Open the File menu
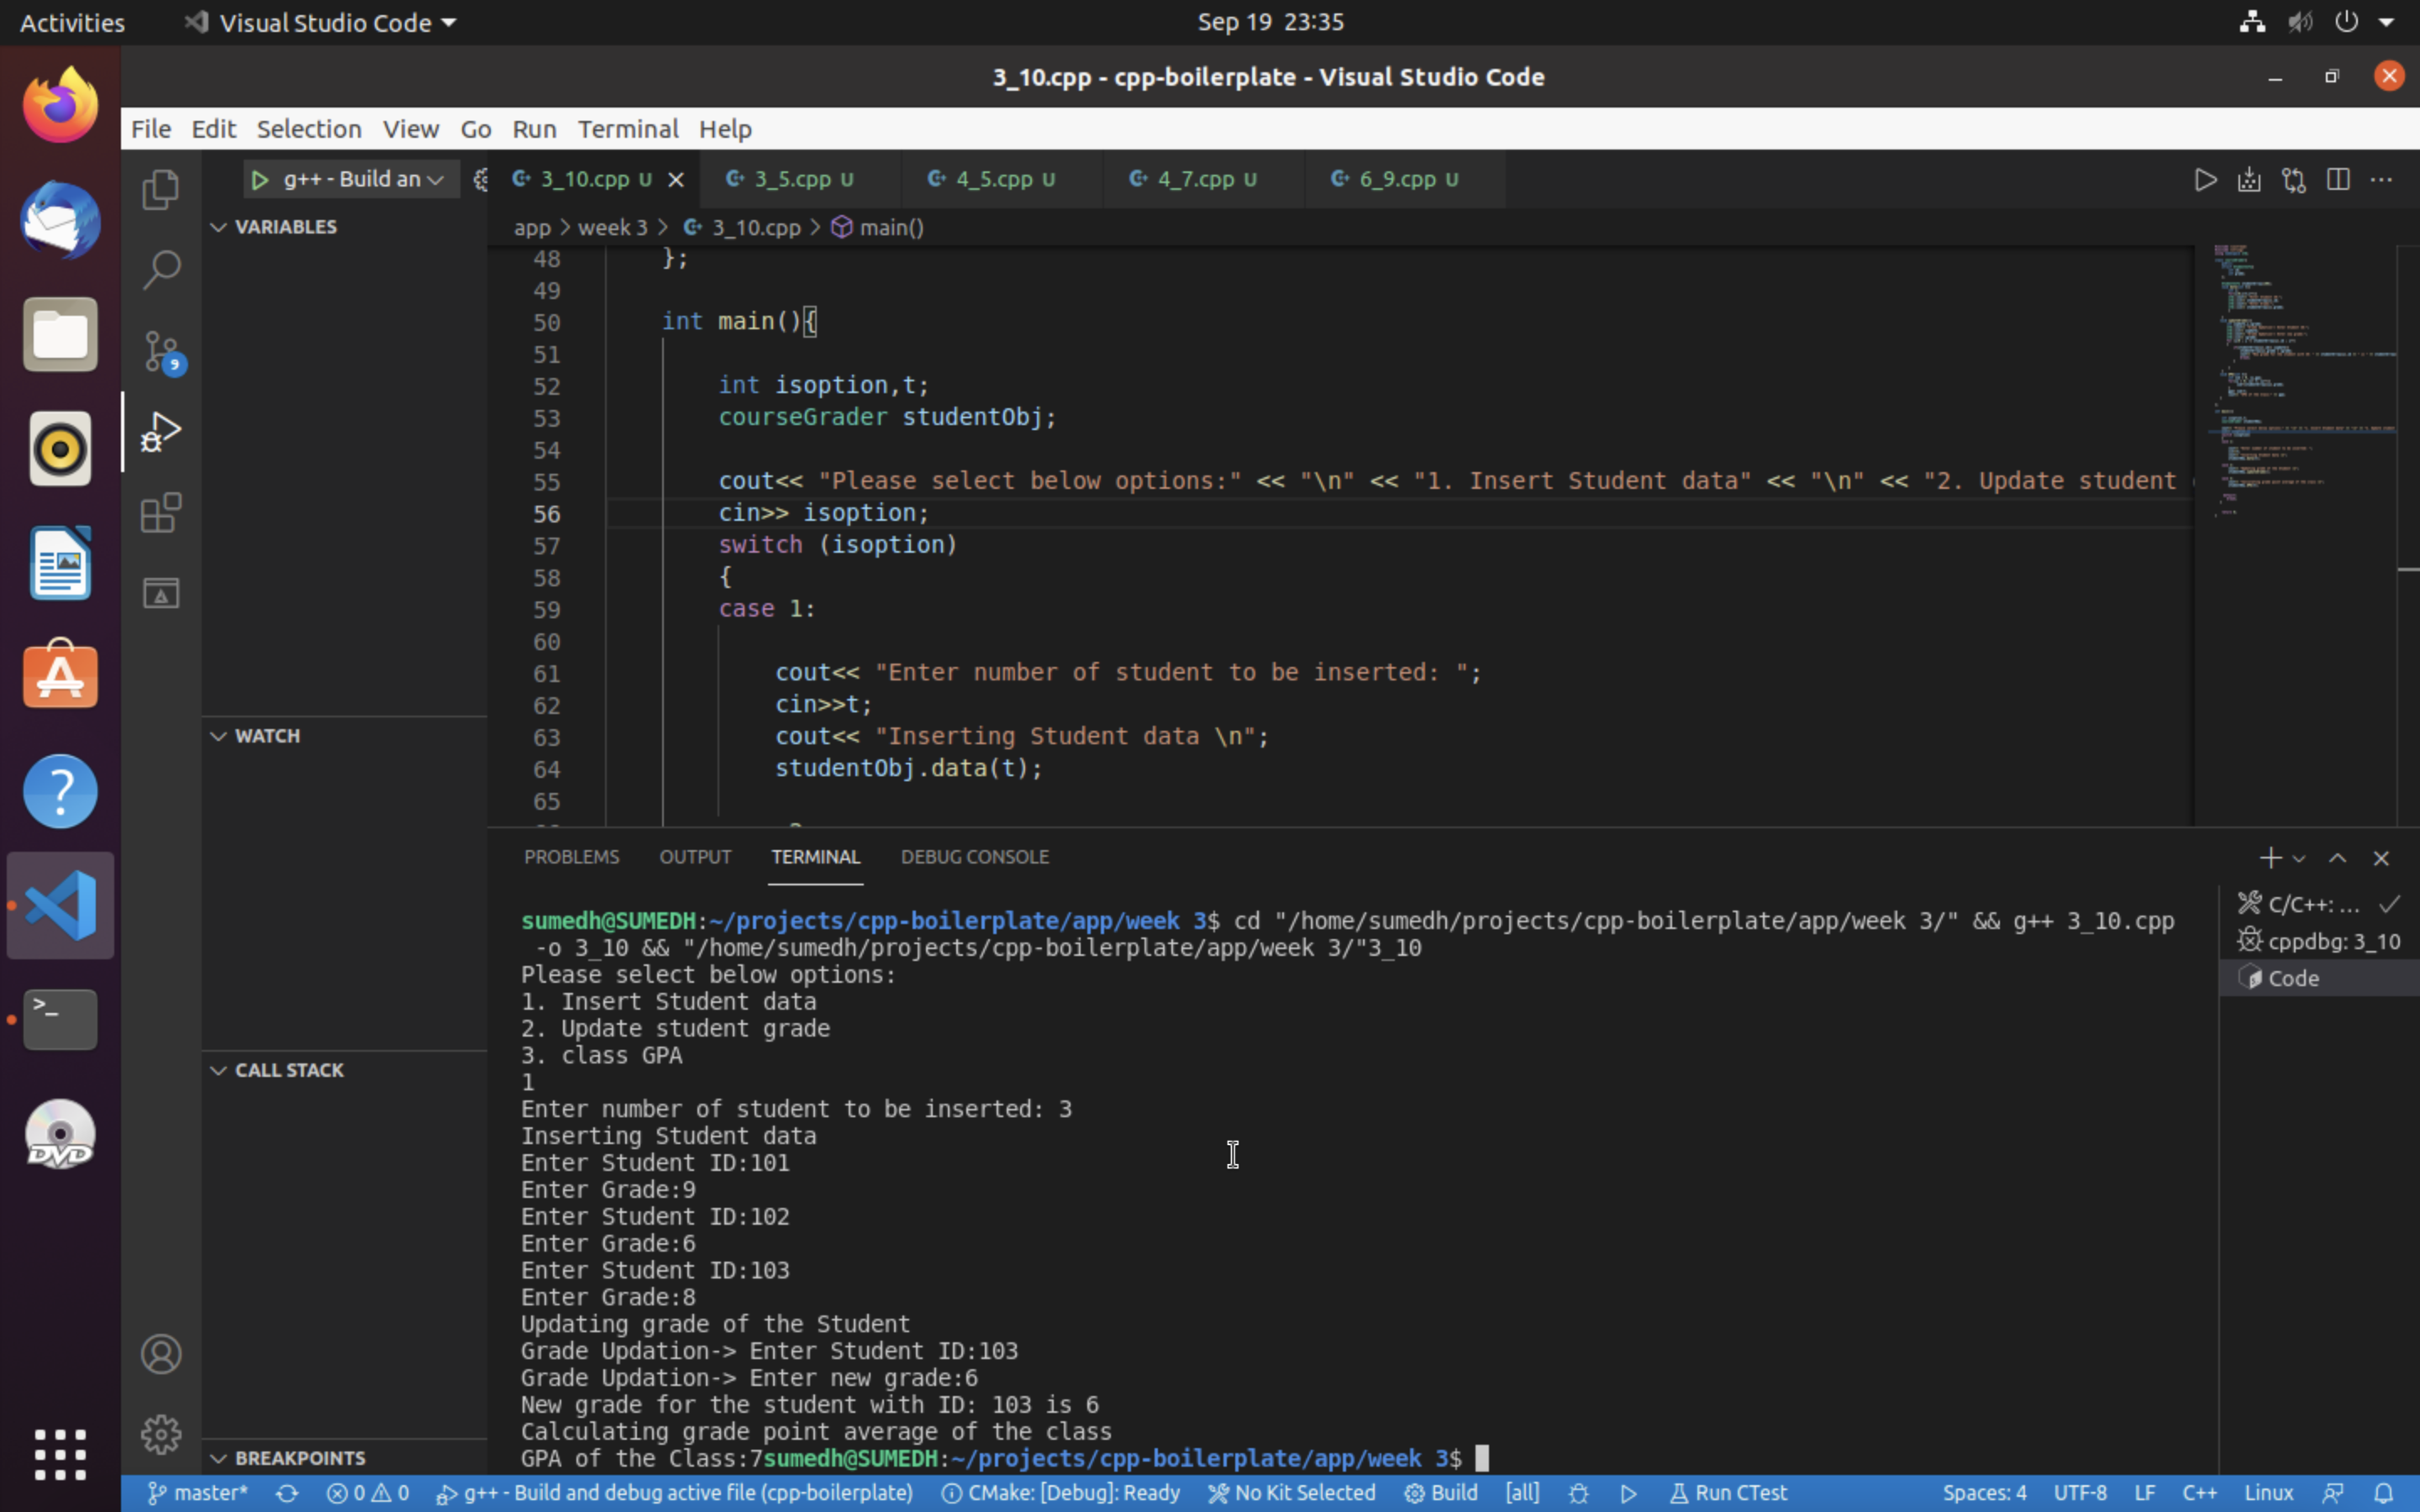 tap(151, 129)
